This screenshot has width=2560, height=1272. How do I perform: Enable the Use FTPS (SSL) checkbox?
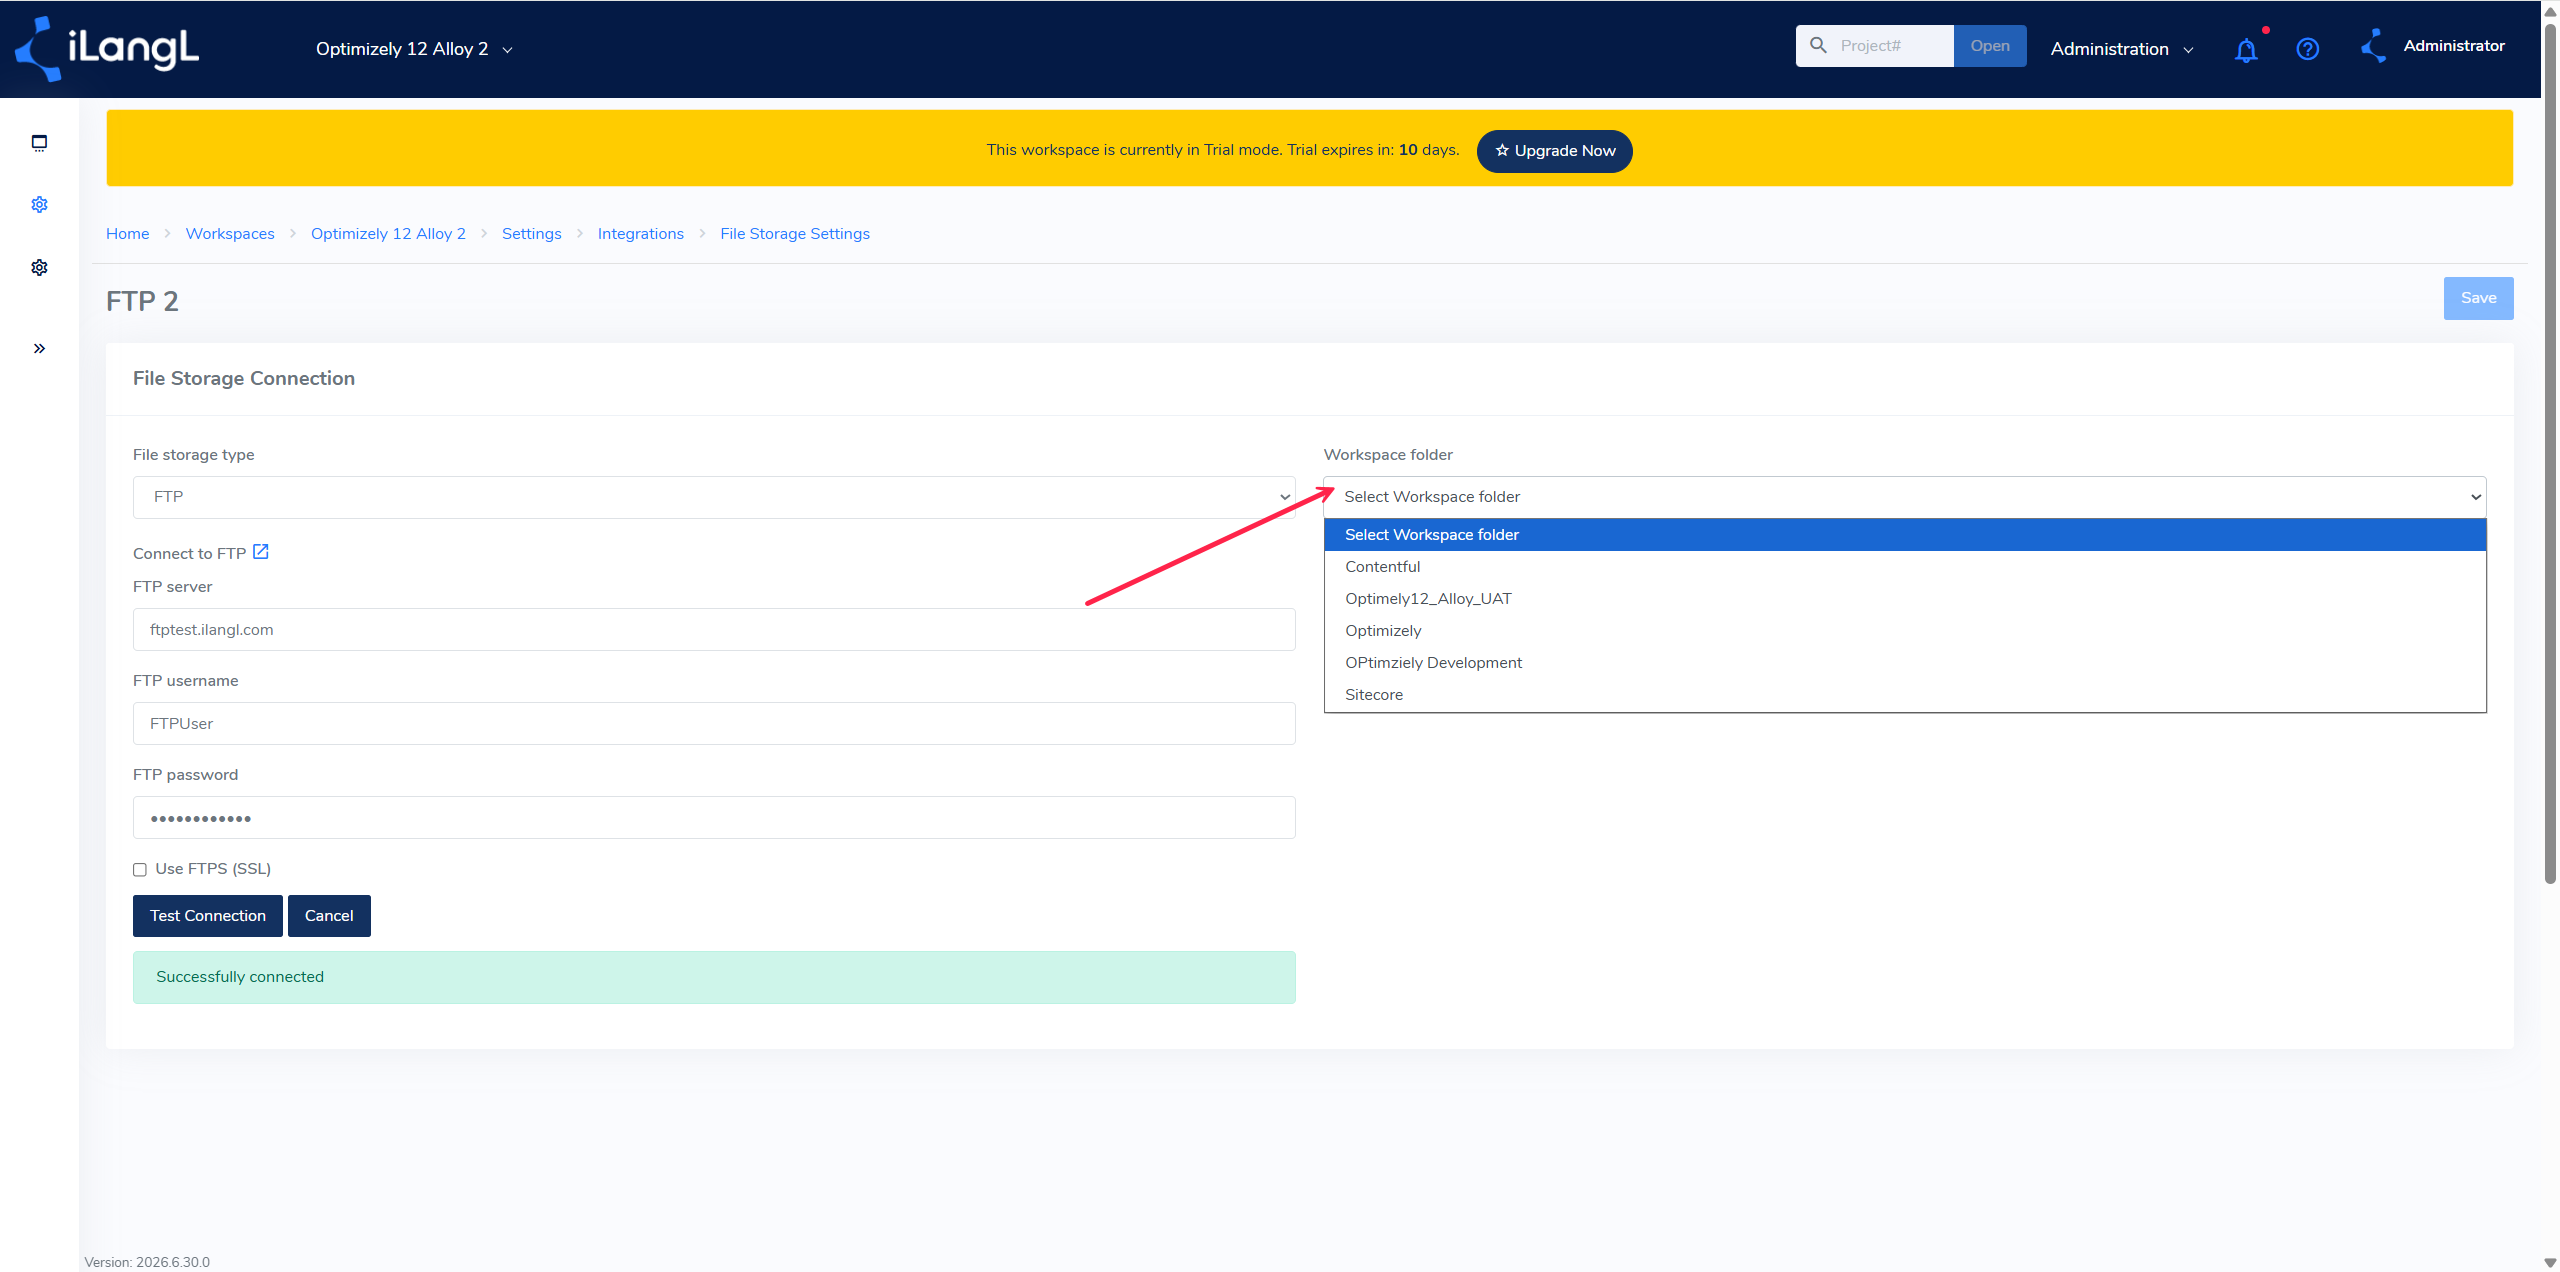(140, 870)
